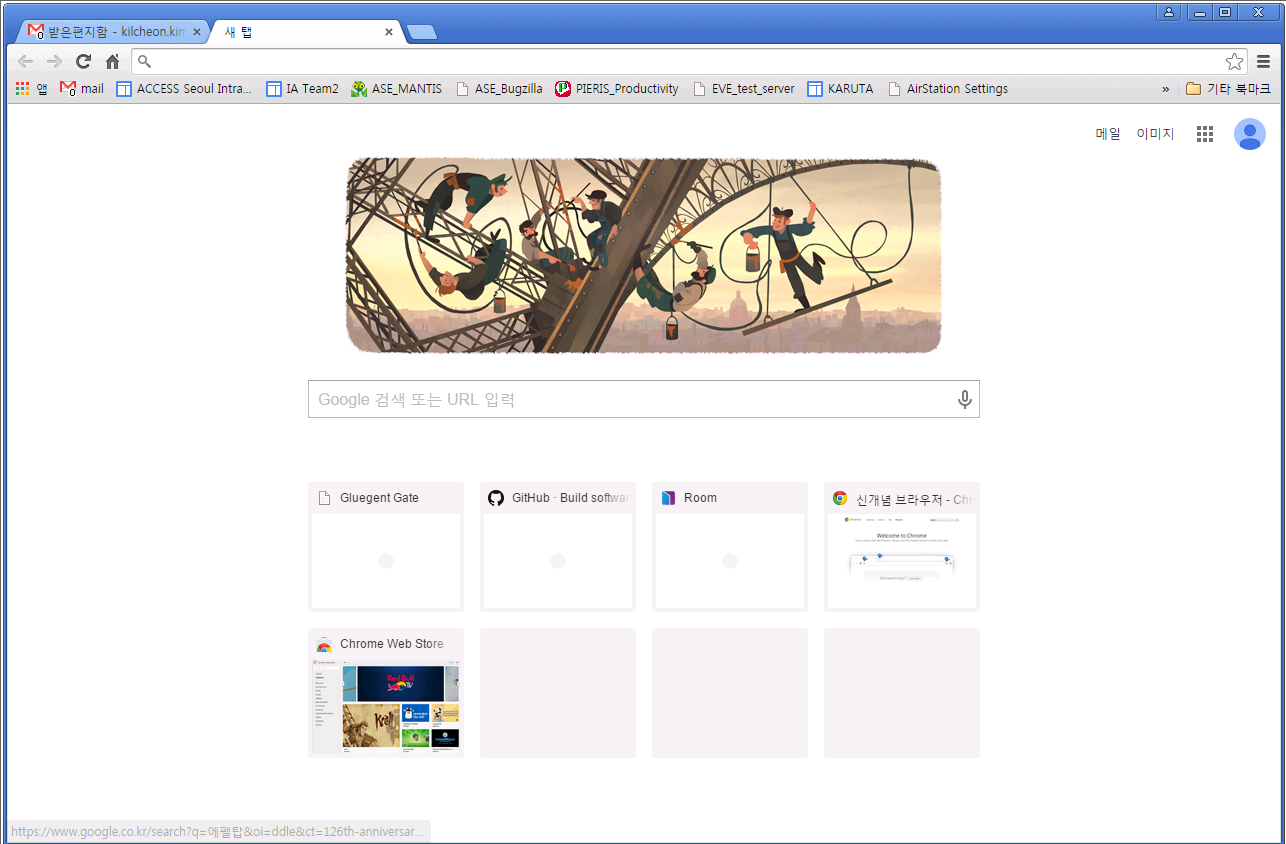Screen dimensions: 1286x844
Task: Open the 메일 link
Action: [x=1108, y=134]
